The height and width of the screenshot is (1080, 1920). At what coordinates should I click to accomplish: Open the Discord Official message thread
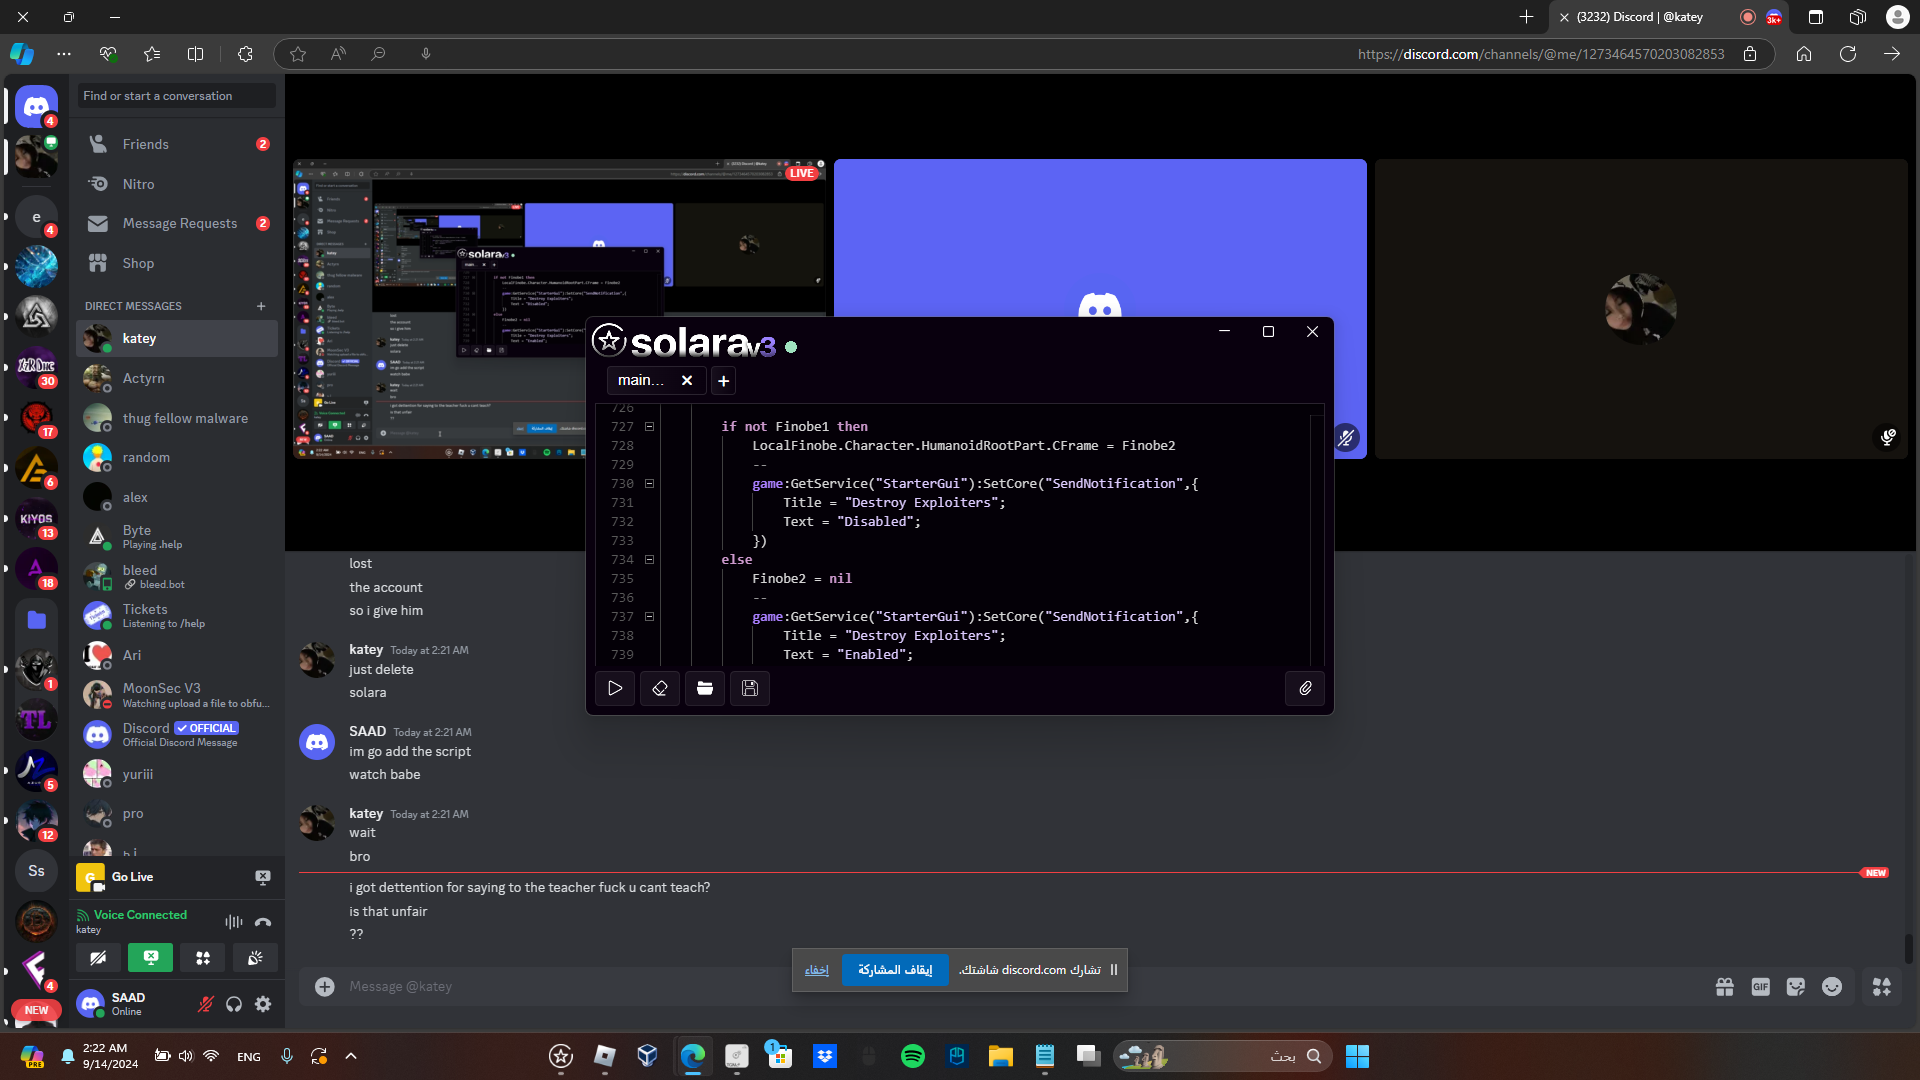coord(177,735)
